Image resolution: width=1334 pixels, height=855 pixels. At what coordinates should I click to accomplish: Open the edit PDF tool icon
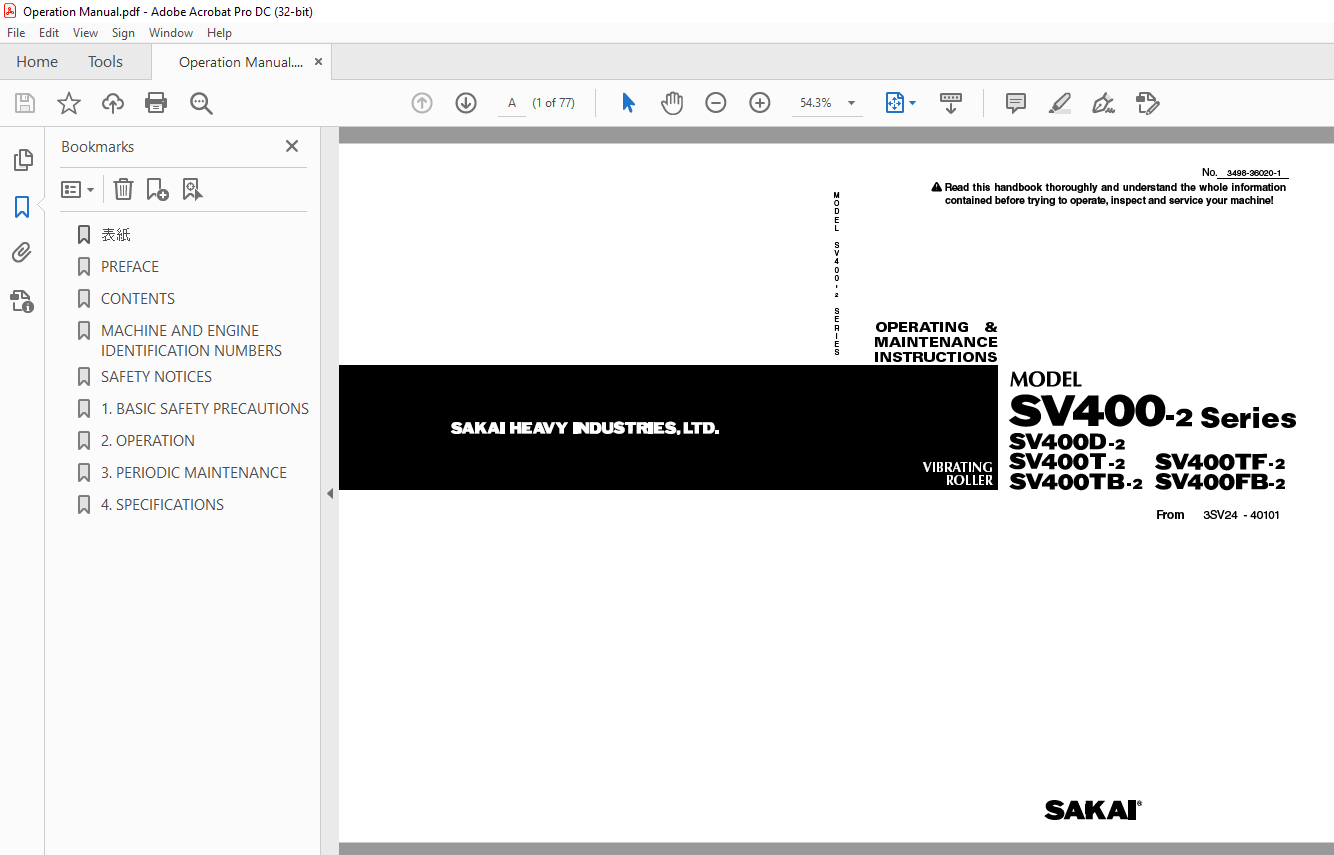[1148, 103]
